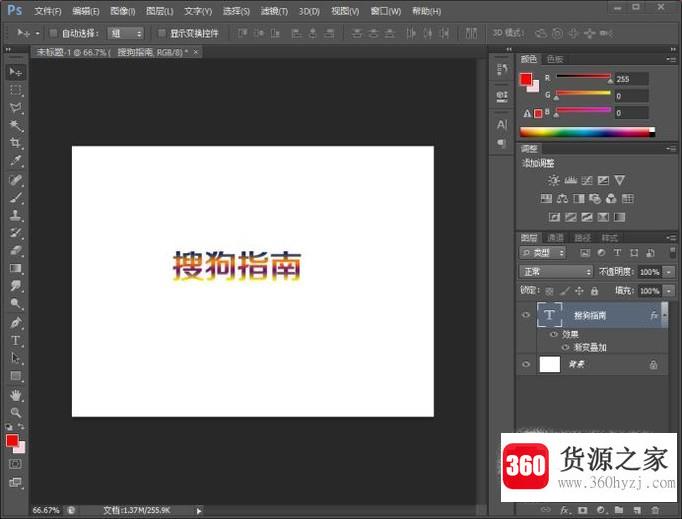Change screen mode icon in toolbox

coord(15,482)
